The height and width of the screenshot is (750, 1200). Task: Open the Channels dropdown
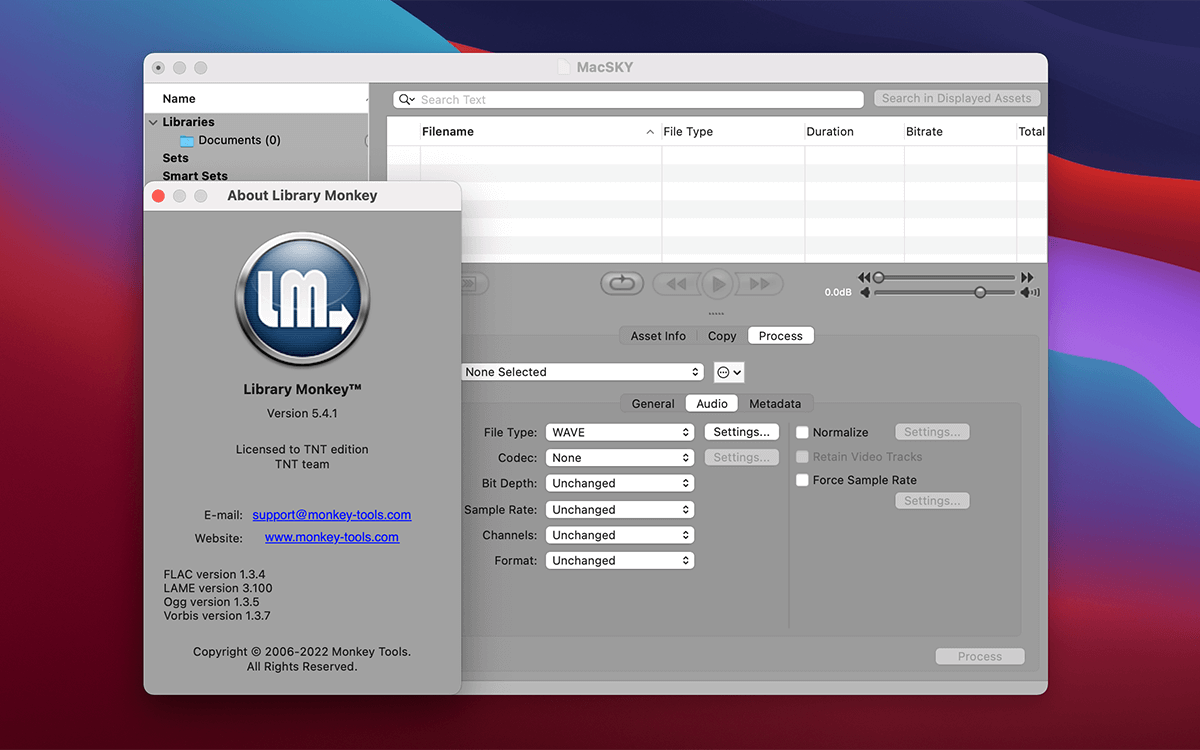click(620, 535)
